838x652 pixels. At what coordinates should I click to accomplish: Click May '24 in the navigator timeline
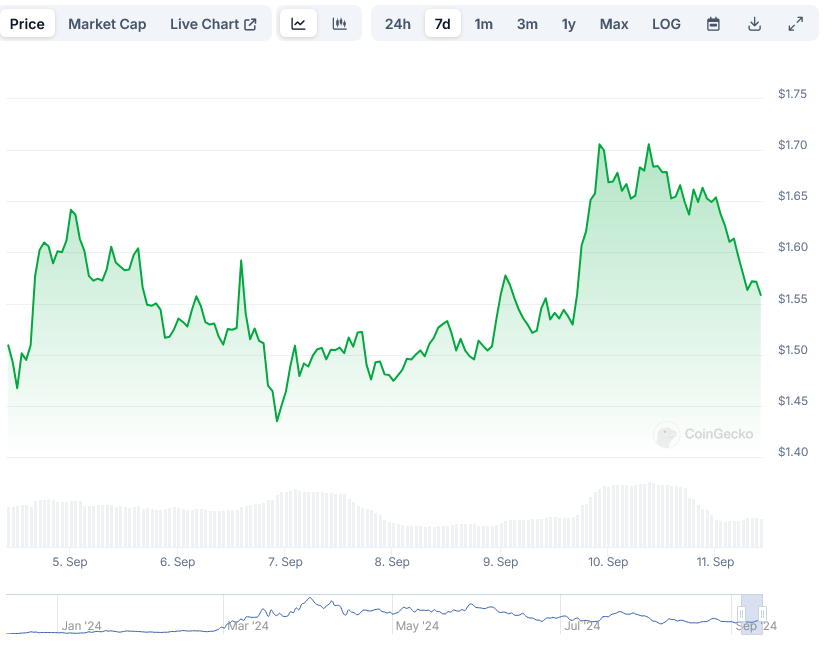pos(417,626)
